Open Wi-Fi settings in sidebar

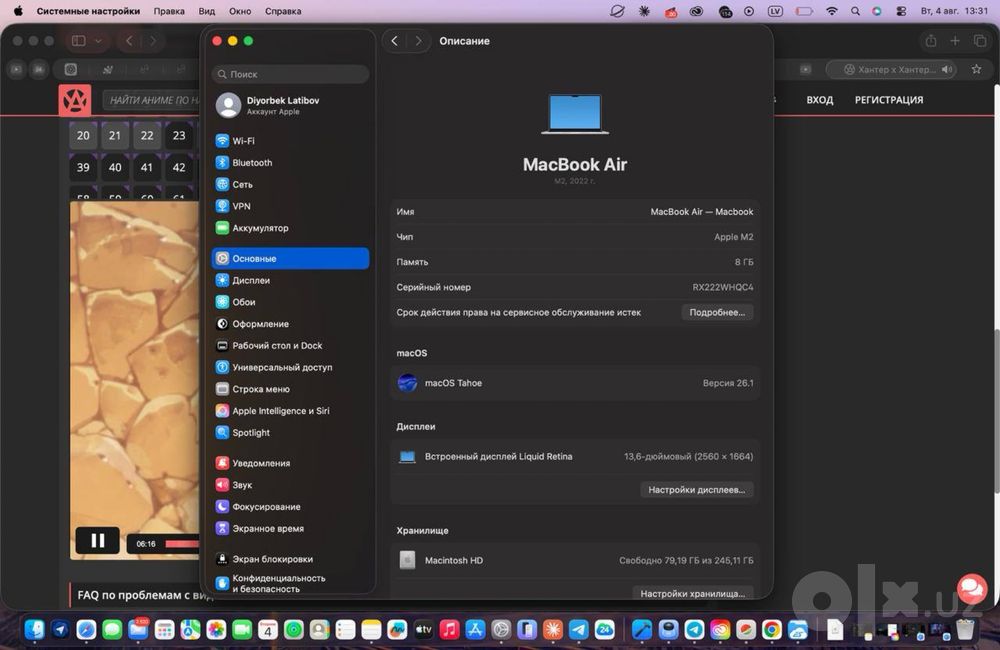click(290, 141)
